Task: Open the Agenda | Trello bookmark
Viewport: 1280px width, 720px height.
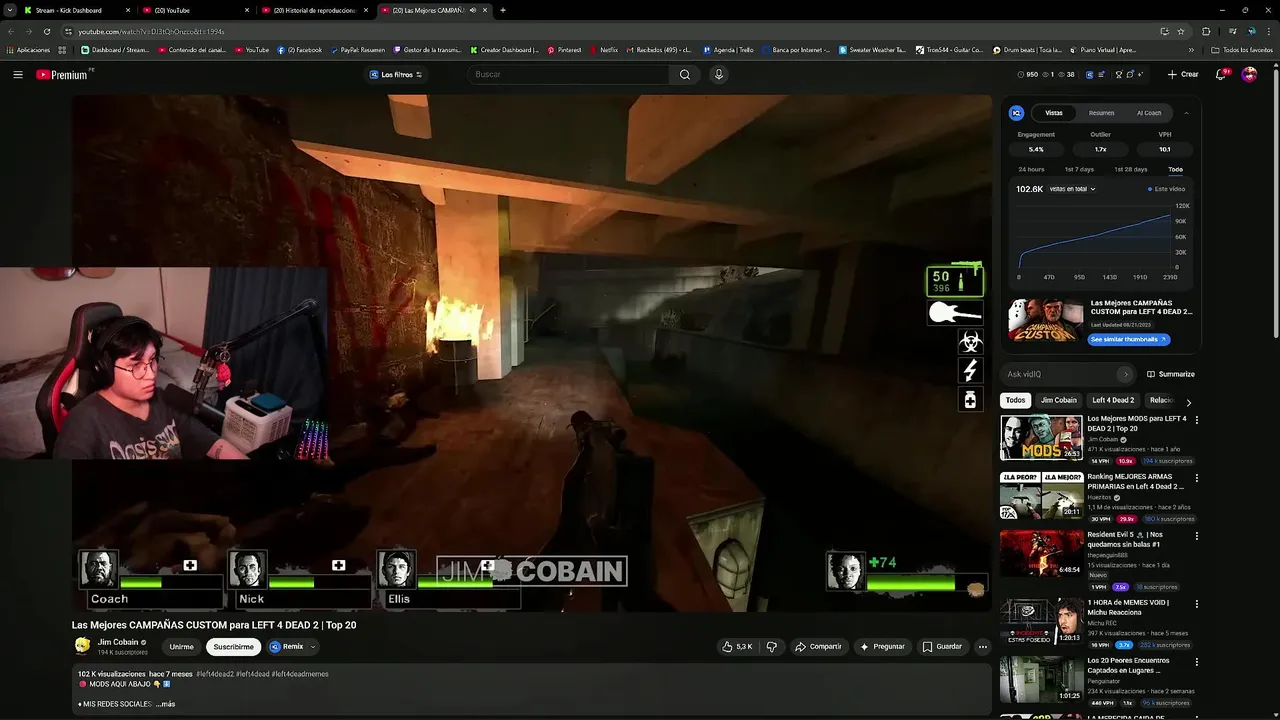Action: click(x=728, y=50)
